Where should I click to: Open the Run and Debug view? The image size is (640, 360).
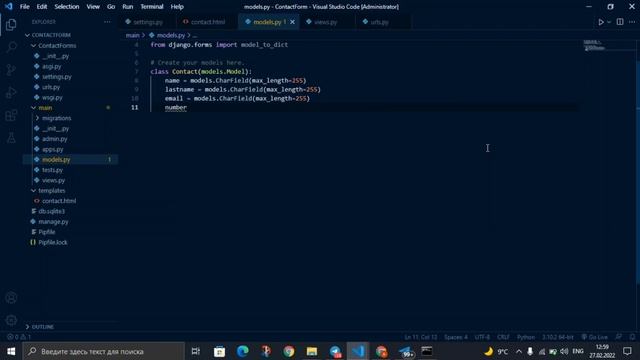coord(11,93)
